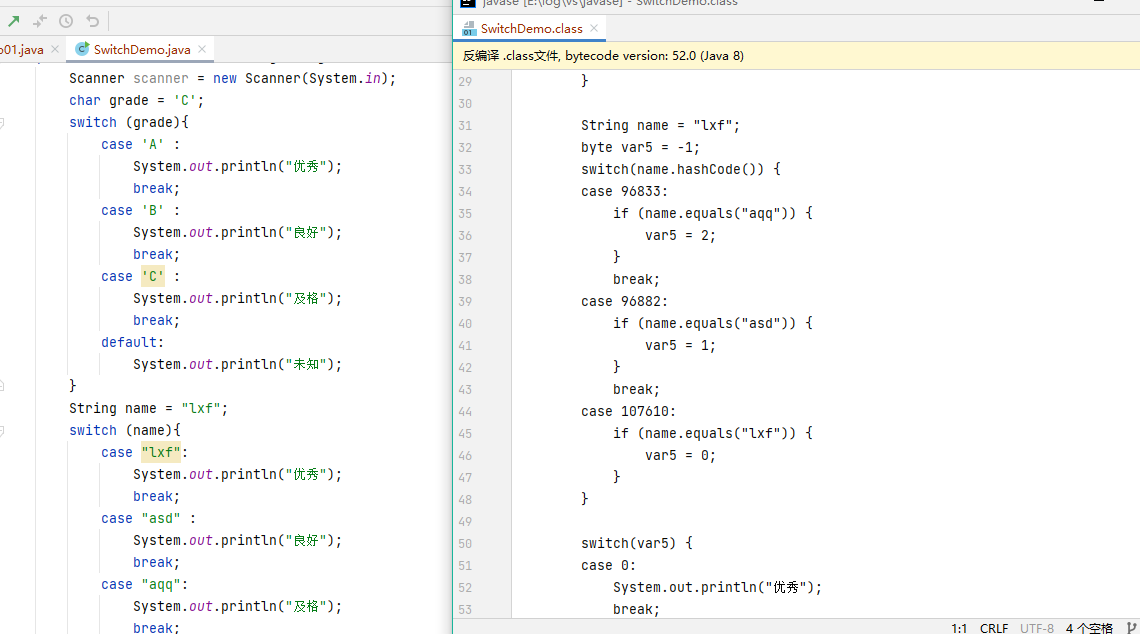Click 'if (name.equals("aqq")) {' line
The width and height of the screenshot is (1140, 634).
pos(712,213)
